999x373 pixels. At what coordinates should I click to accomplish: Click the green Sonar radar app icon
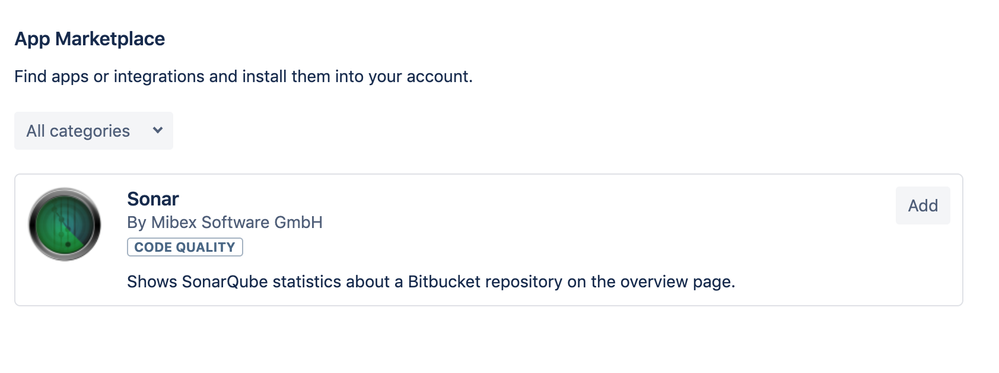pos(64,224)
